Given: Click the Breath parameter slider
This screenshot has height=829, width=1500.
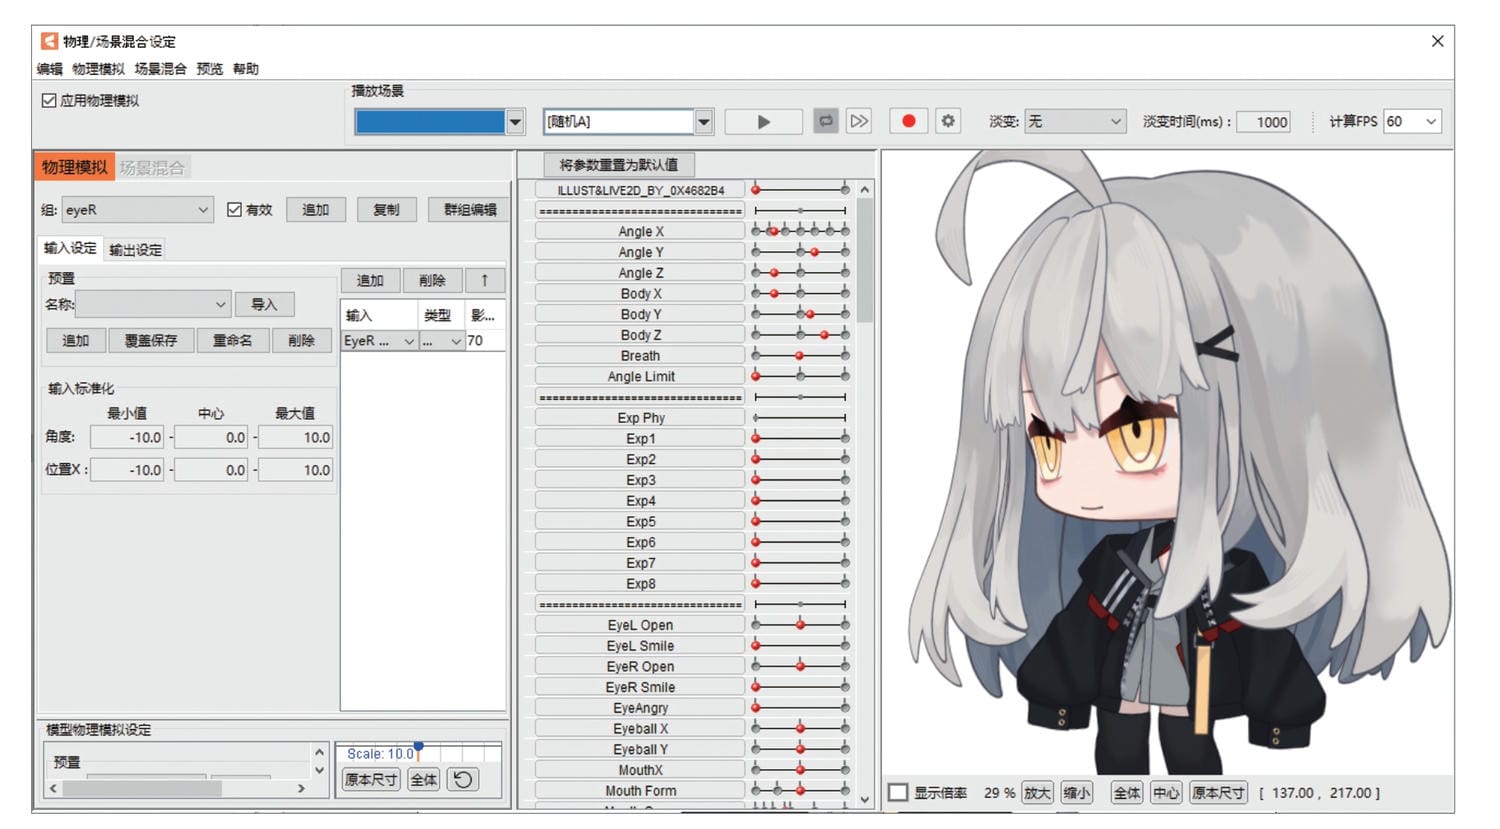Looking at the screenshot, I should (x=800, y=356).
